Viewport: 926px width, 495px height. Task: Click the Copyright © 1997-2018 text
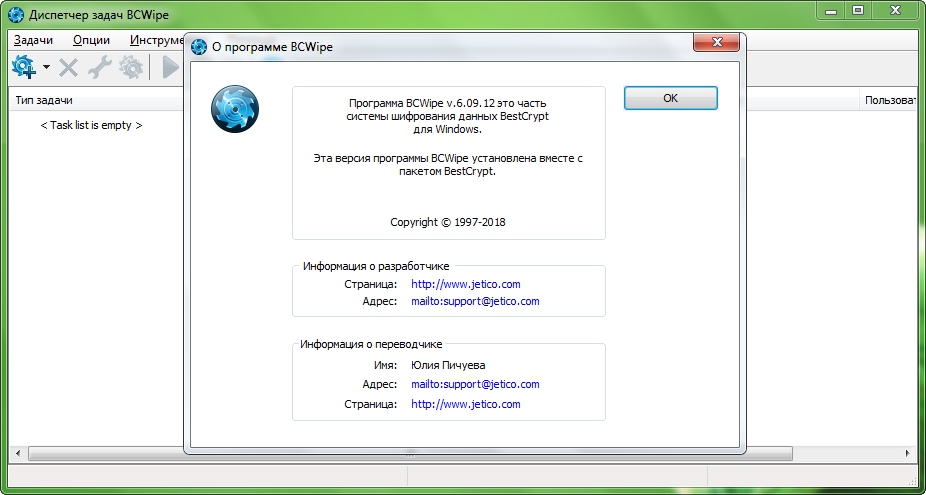448,223
